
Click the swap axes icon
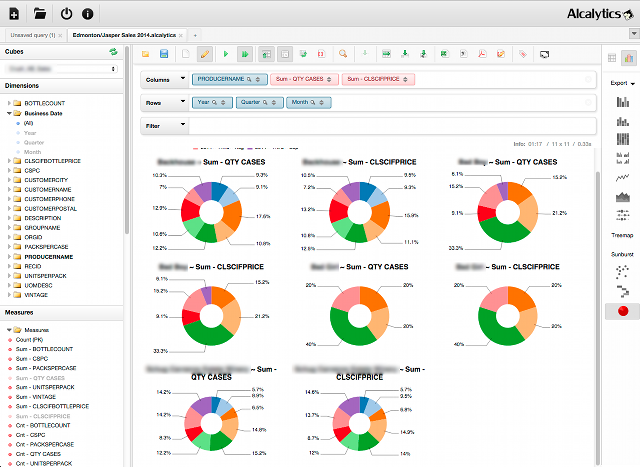[303, 54]
